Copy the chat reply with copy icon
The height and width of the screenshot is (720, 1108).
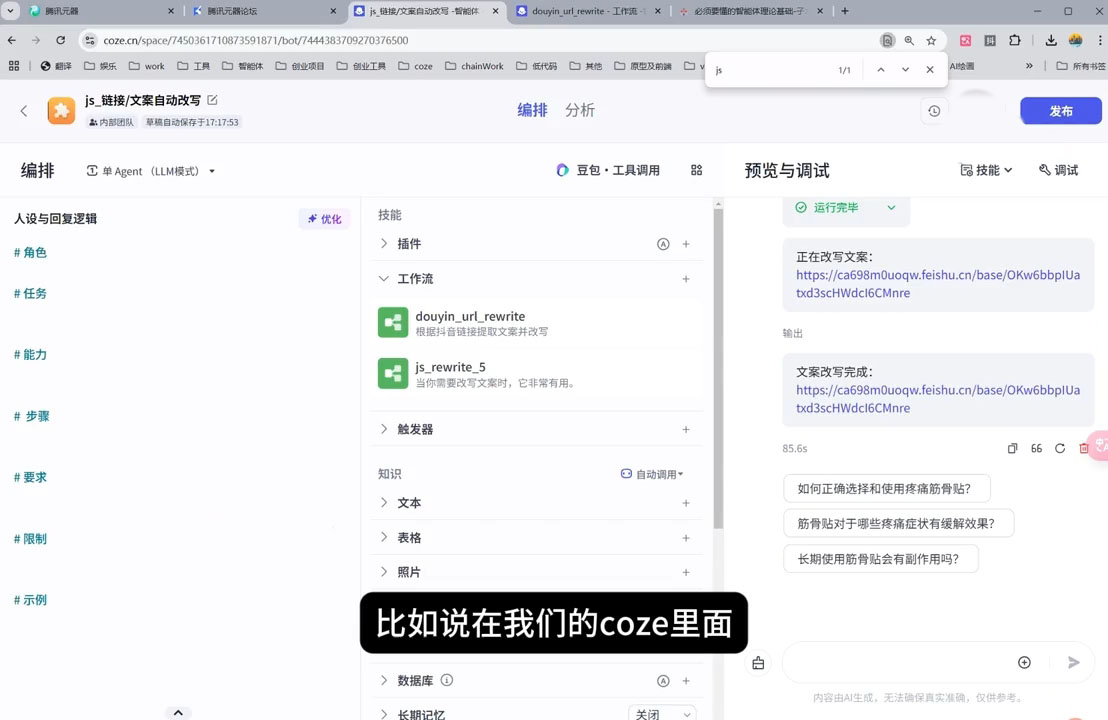1012,449
